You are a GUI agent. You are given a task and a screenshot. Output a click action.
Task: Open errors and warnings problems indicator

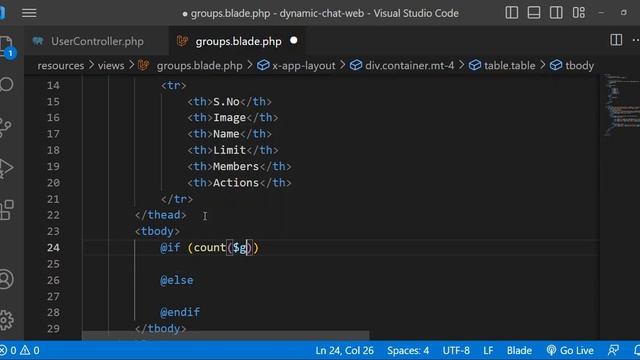click(20, 350)
